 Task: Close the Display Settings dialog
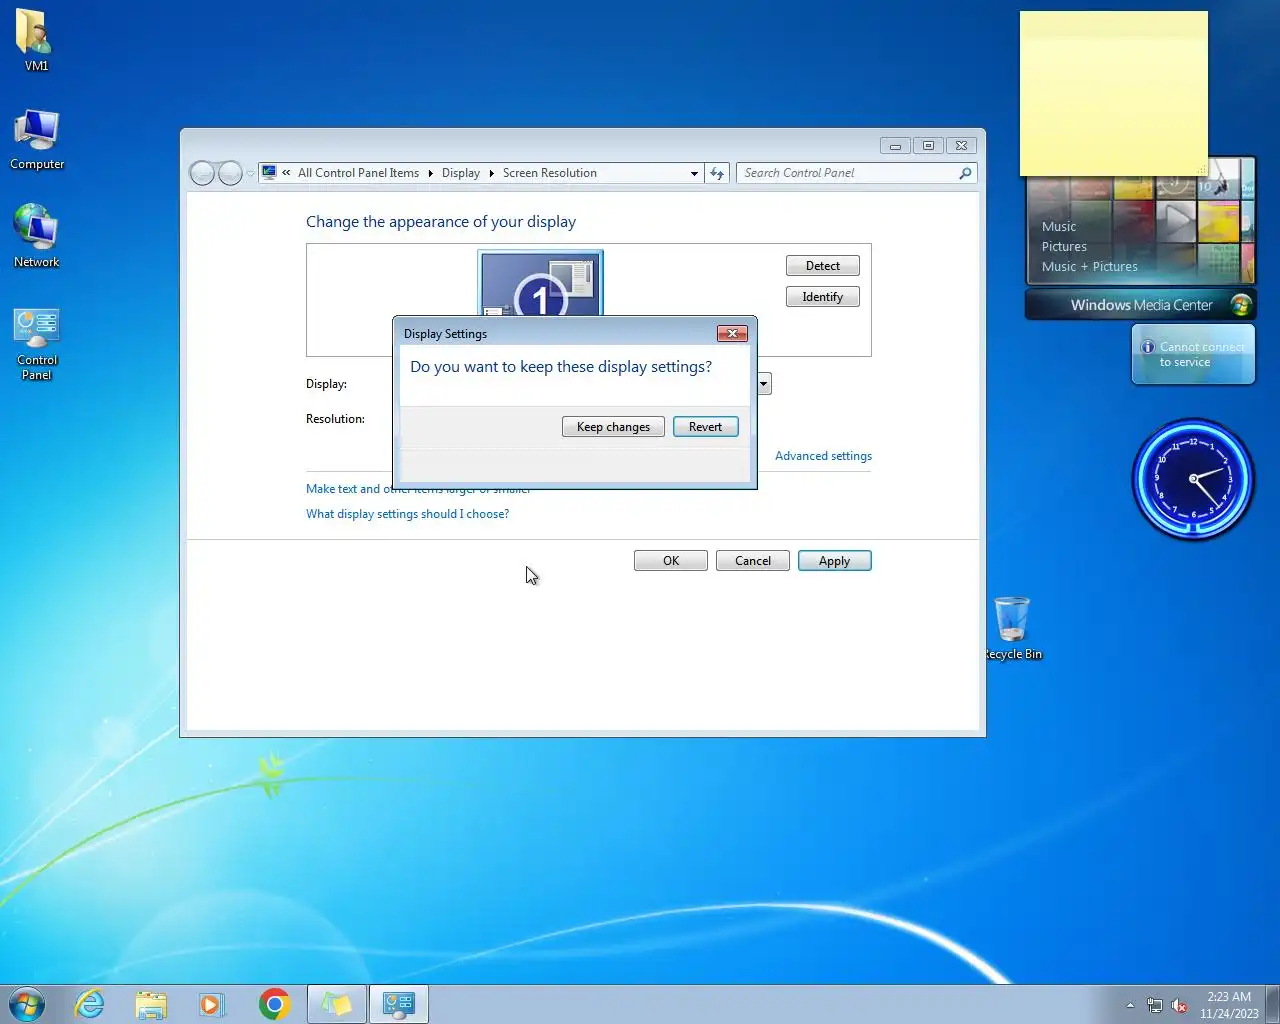point(732,333)
